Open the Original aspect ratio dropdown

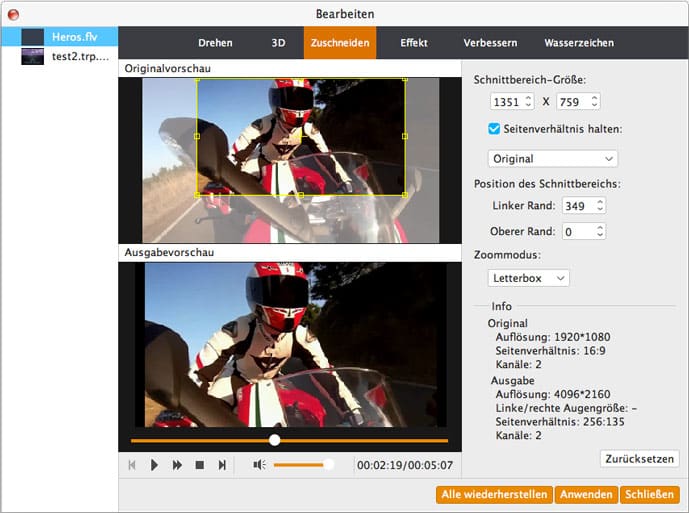coord(552,158)
